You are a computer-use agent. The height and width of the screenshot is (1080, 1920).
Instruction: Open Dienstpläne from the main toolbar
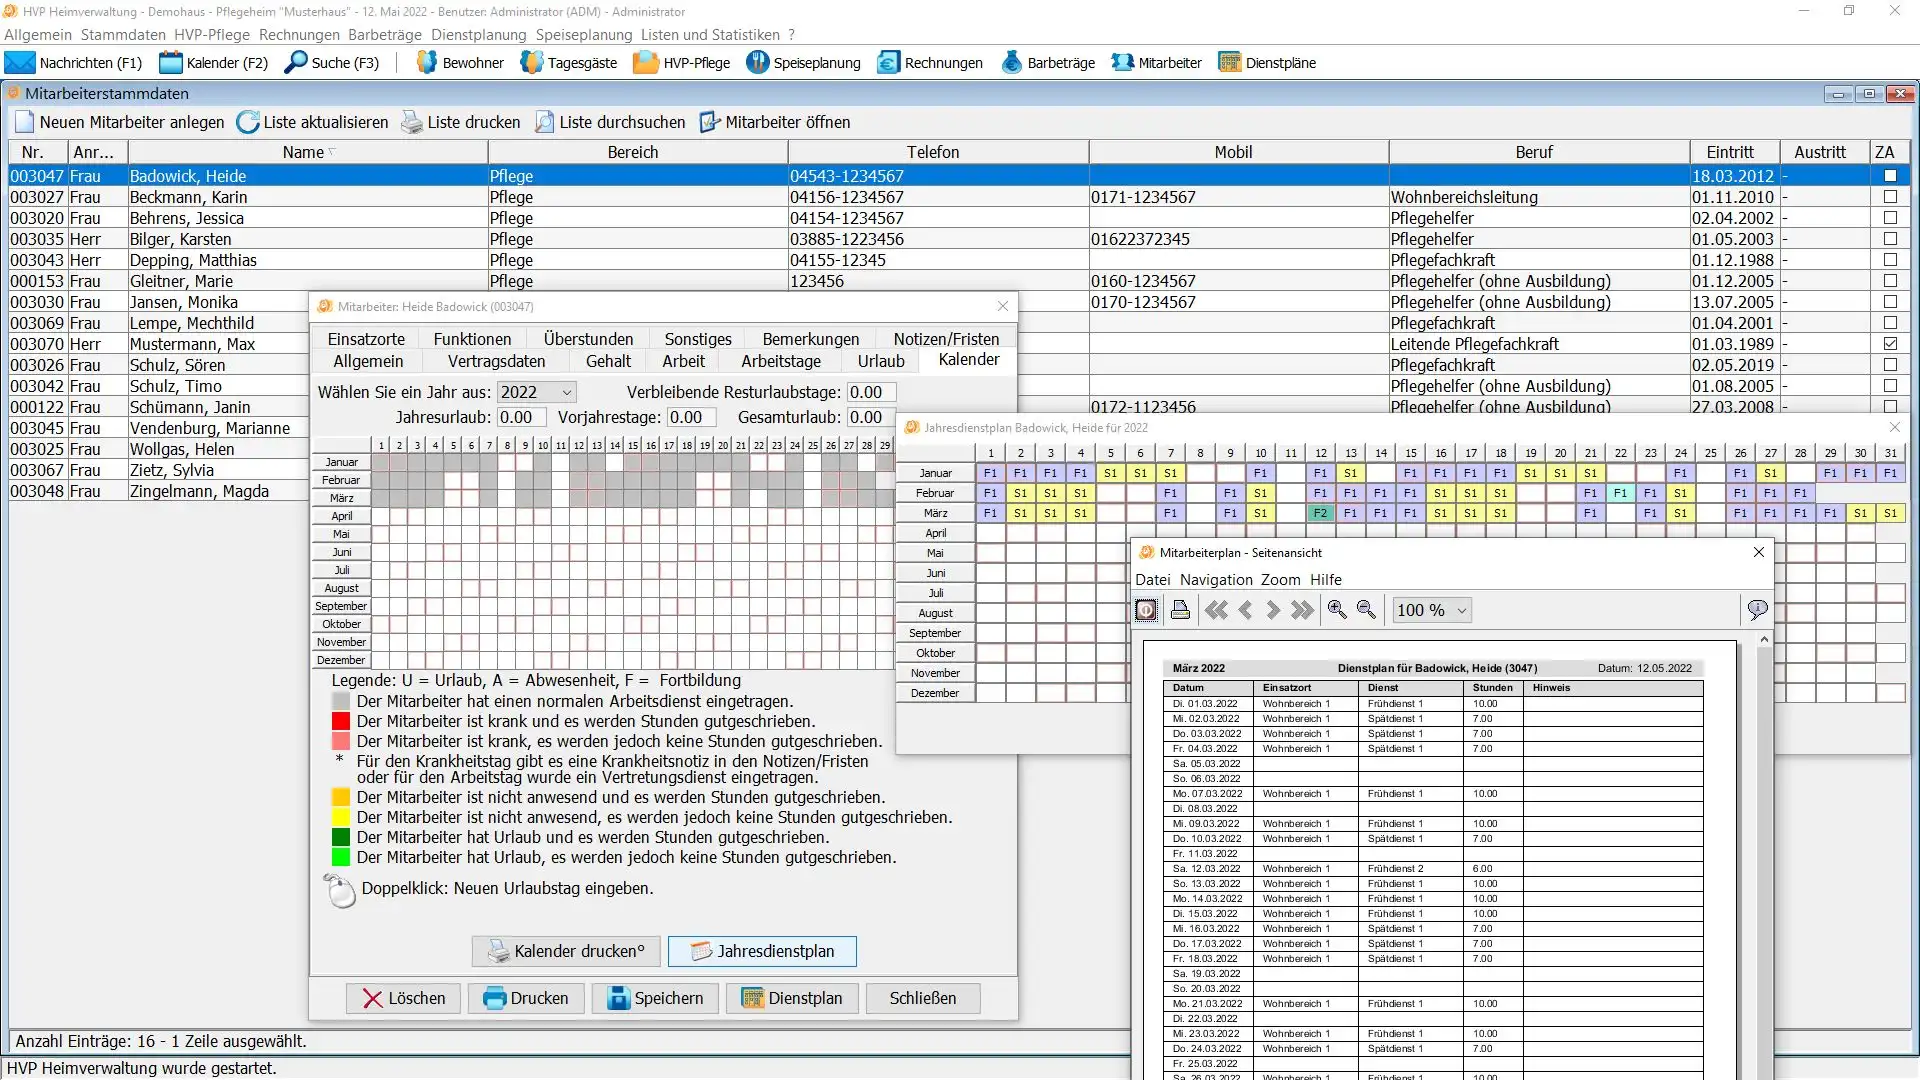(1267, 63)
